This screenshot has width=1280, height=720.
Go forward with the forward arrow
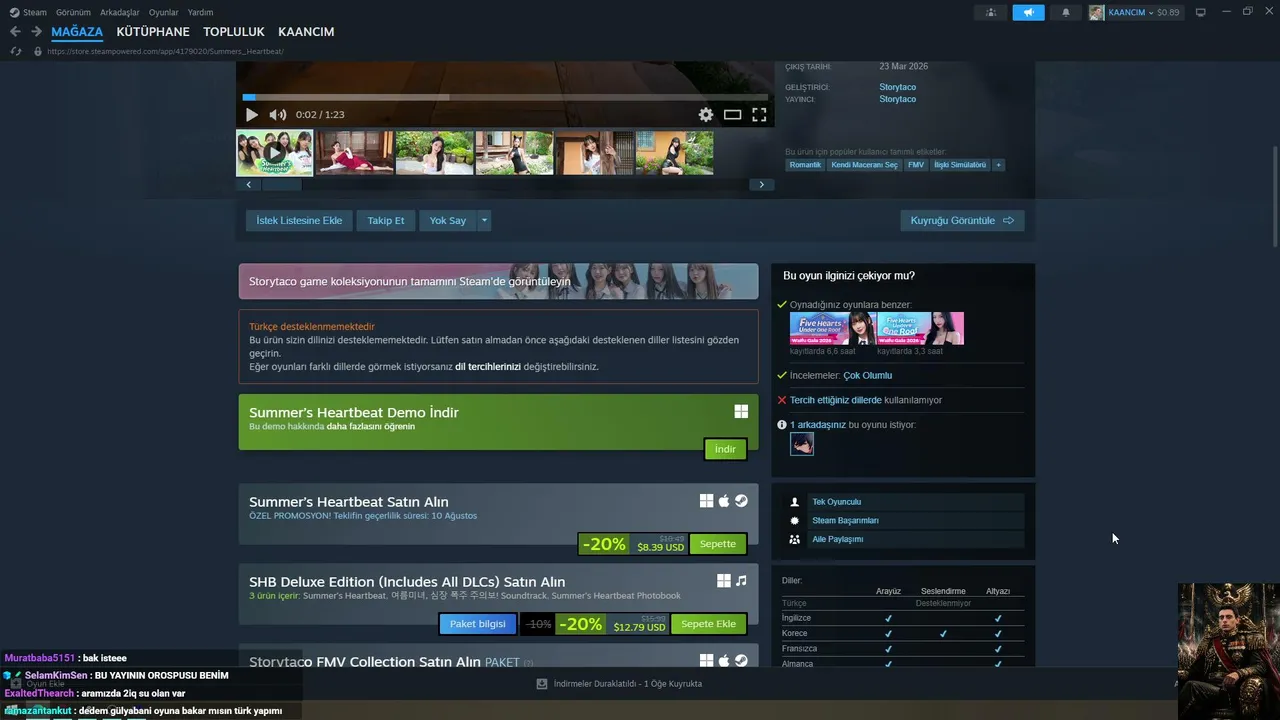[x=36, y=32]
